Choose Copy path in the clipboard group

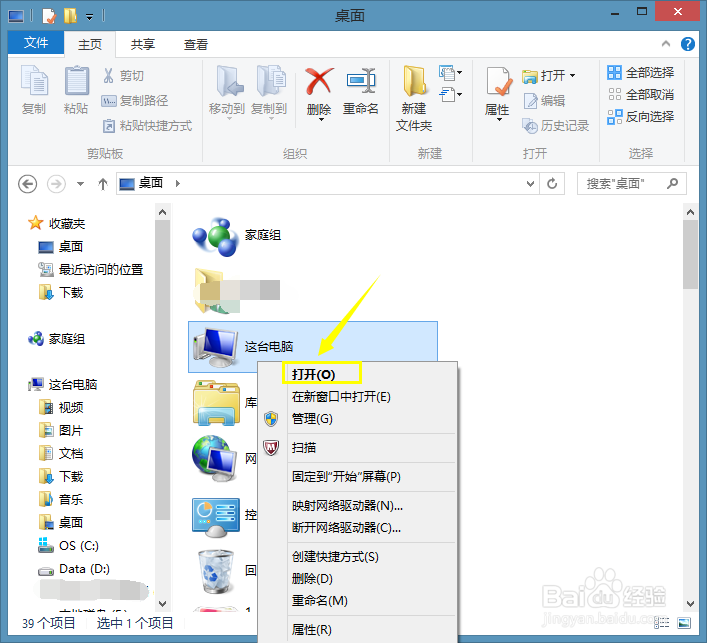point(135,101)
